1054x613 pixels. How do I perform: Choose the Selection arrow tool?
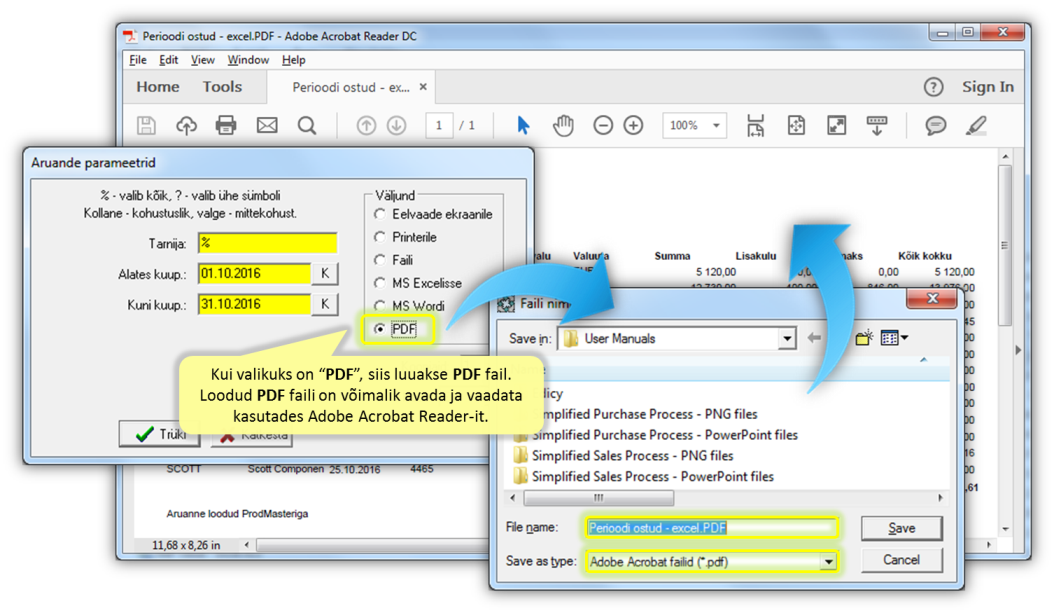(523, 125)
